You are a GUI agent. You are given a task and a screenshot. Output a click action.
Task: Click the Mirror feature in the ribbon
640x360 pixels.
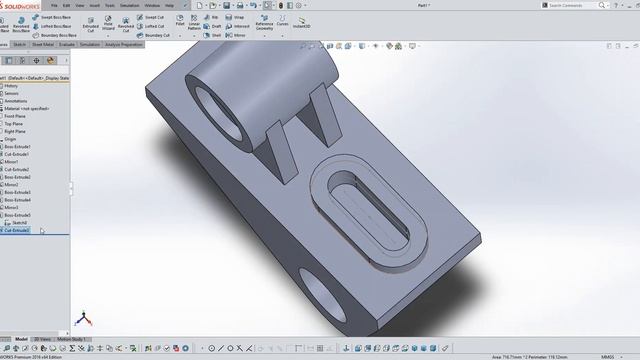tap(236, 35)
